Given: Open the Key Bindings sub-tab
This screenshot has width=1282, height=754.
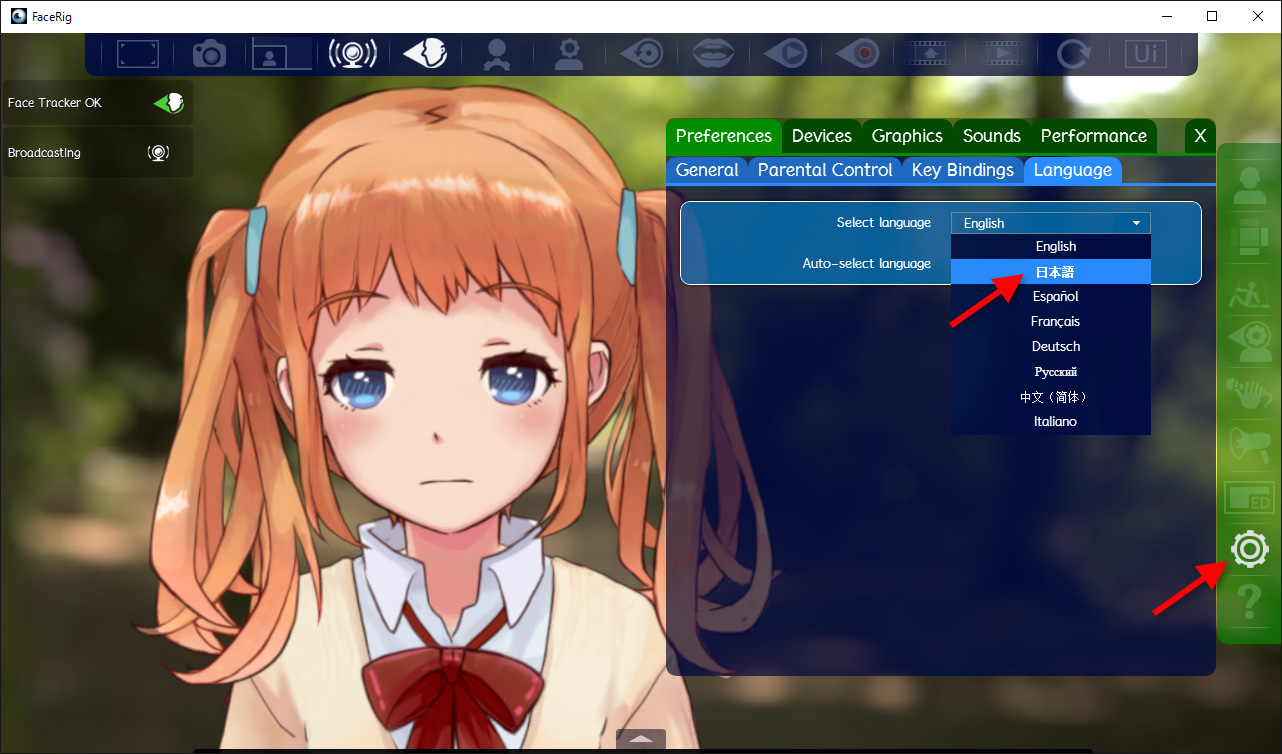Looking at the screenshot, I should coord(963,170).
